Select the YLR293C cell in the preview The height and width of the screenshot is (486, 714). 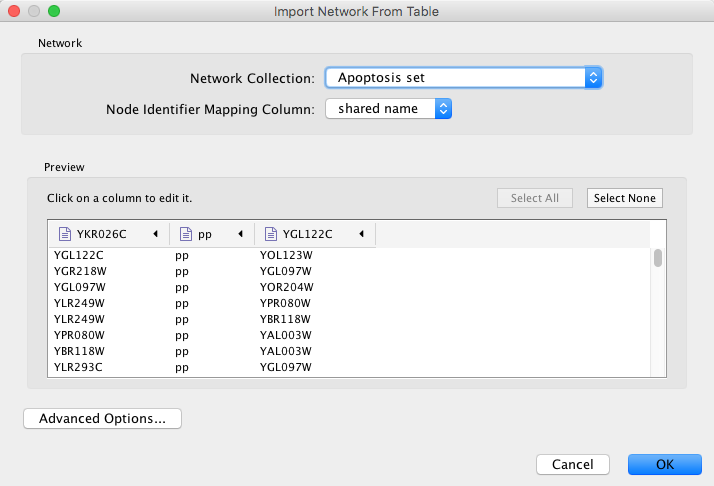click(x=79, y=367)
